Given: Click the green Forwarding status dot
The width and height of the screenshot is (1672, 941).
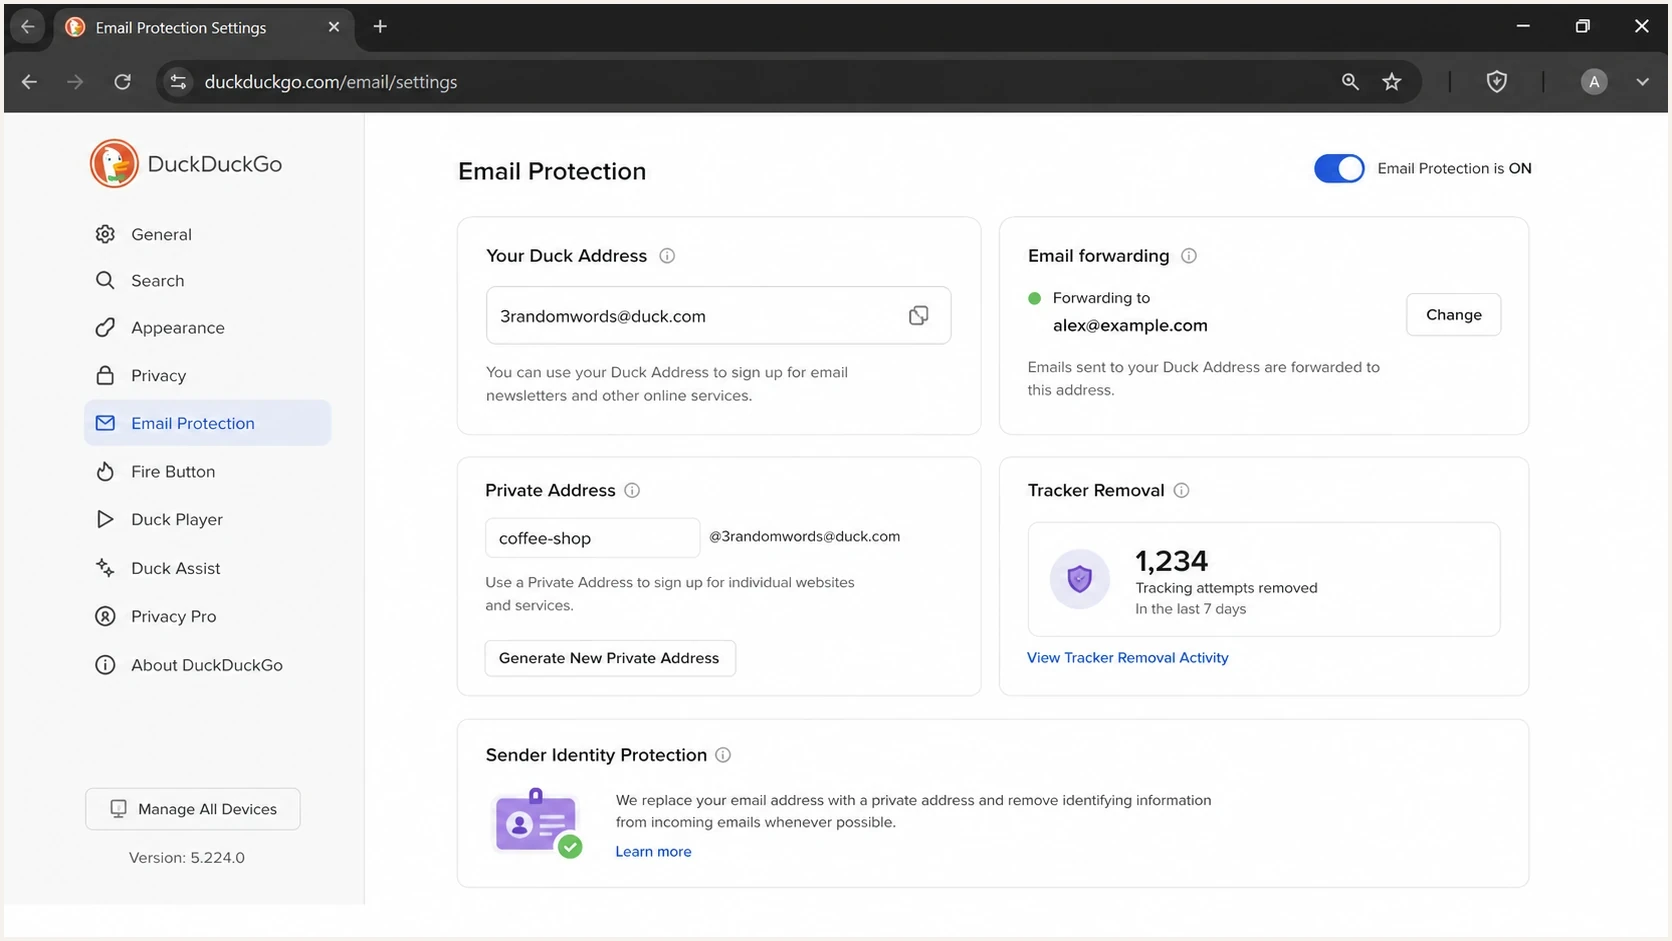Looking at the screenshot, I should [1034, 298].
